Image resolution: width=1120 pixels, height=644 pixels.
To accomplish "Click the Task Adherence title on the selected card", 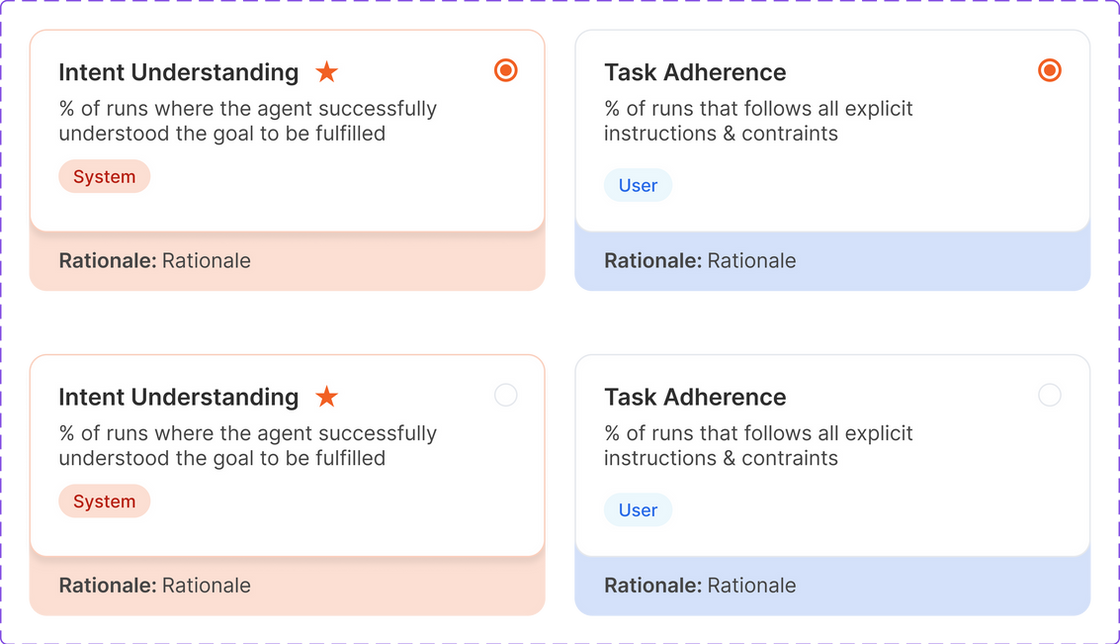I will pos(695,72).
